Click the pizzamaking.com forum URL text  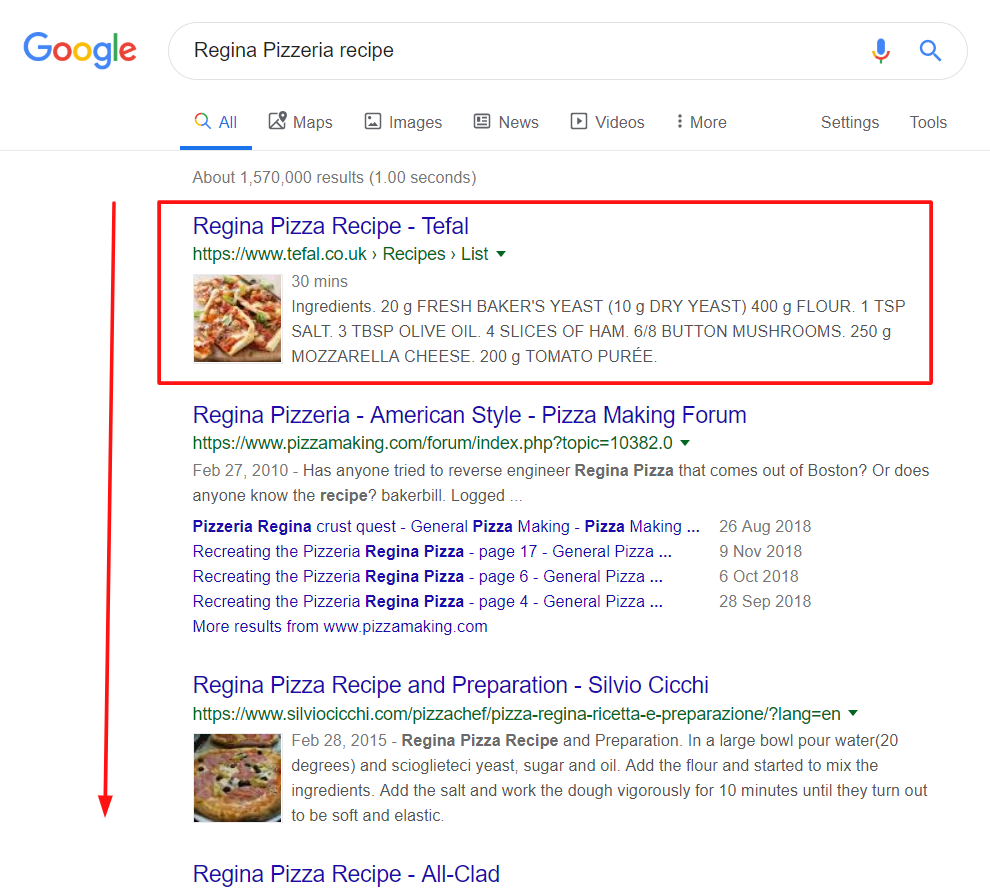click(x=432, y=443)
